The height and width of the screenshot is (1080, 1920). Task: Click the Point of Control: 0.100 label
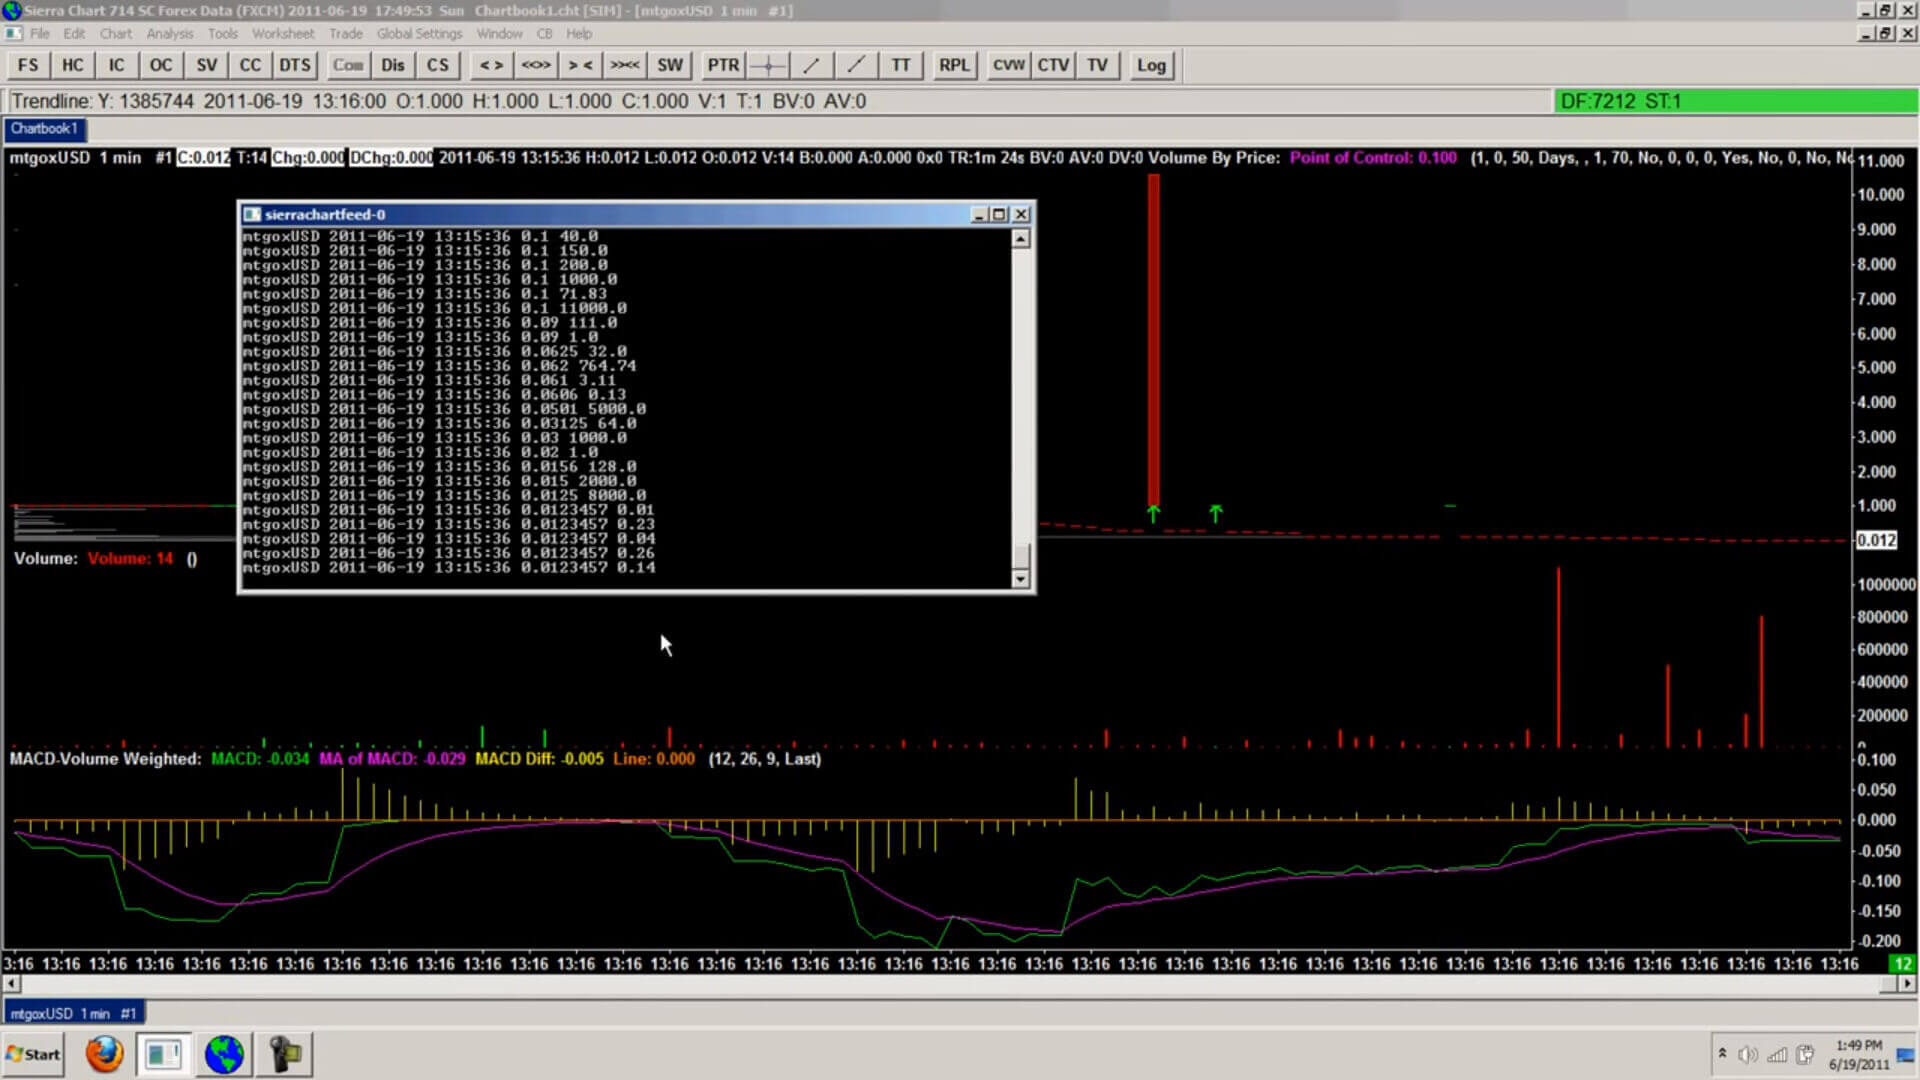pyautogui.click(x=1373, y=158)
